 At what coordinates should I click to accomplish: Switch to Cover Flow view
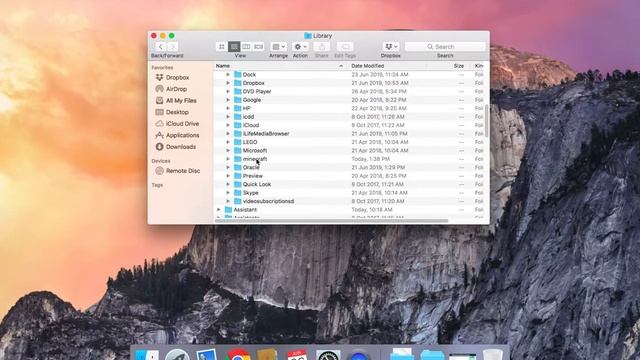tap(258, 47)
